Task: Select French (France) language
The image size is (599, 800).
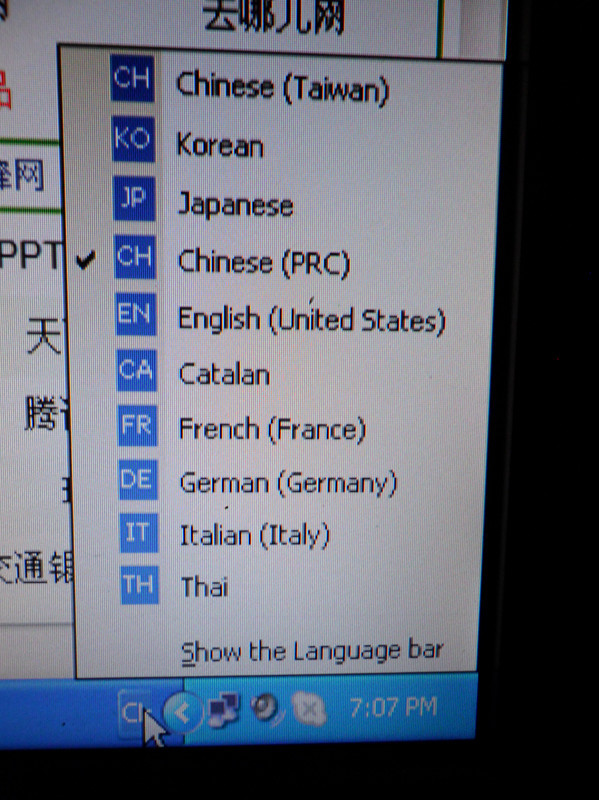Action: pyautogui.click(x=282, y=428)
